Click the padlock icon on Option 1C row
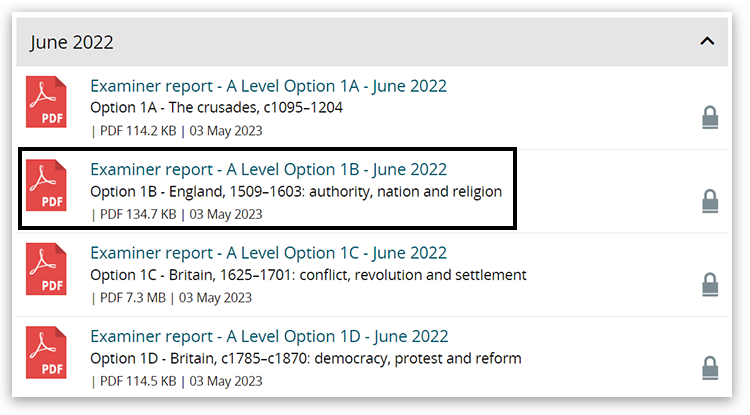750x415 pixels. point(710,284)
